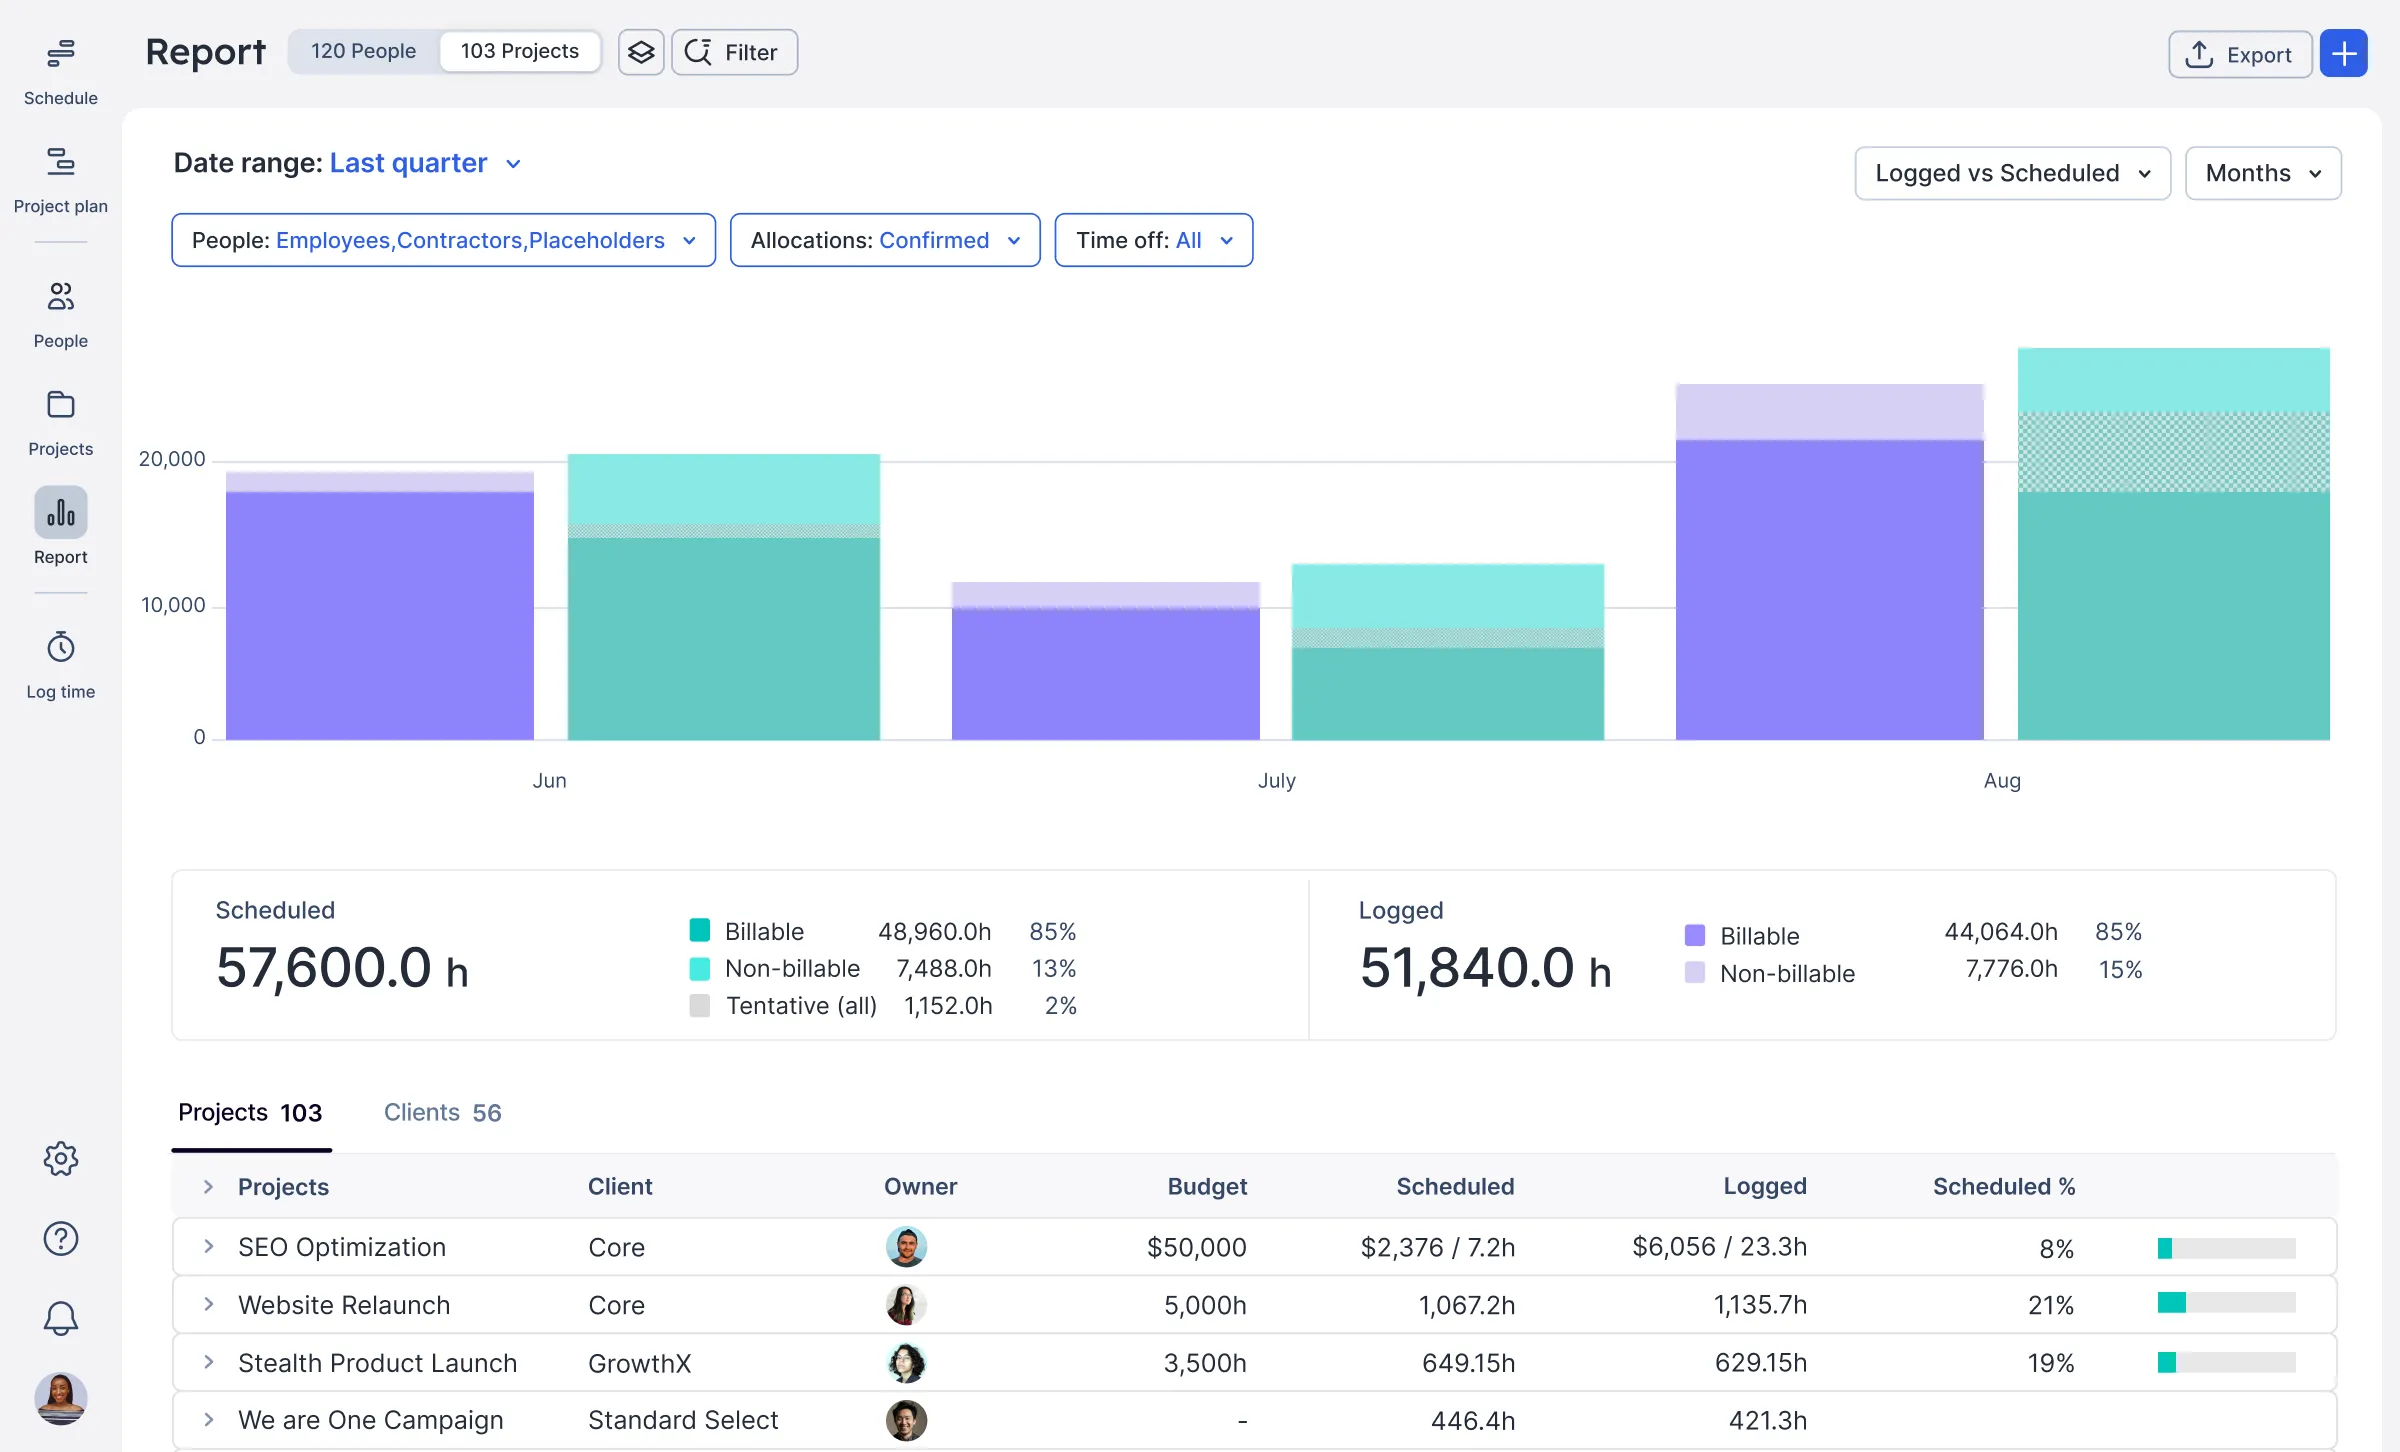Open the People section
Viewport: 2400px width, 1452px height.
coord(60,308)
